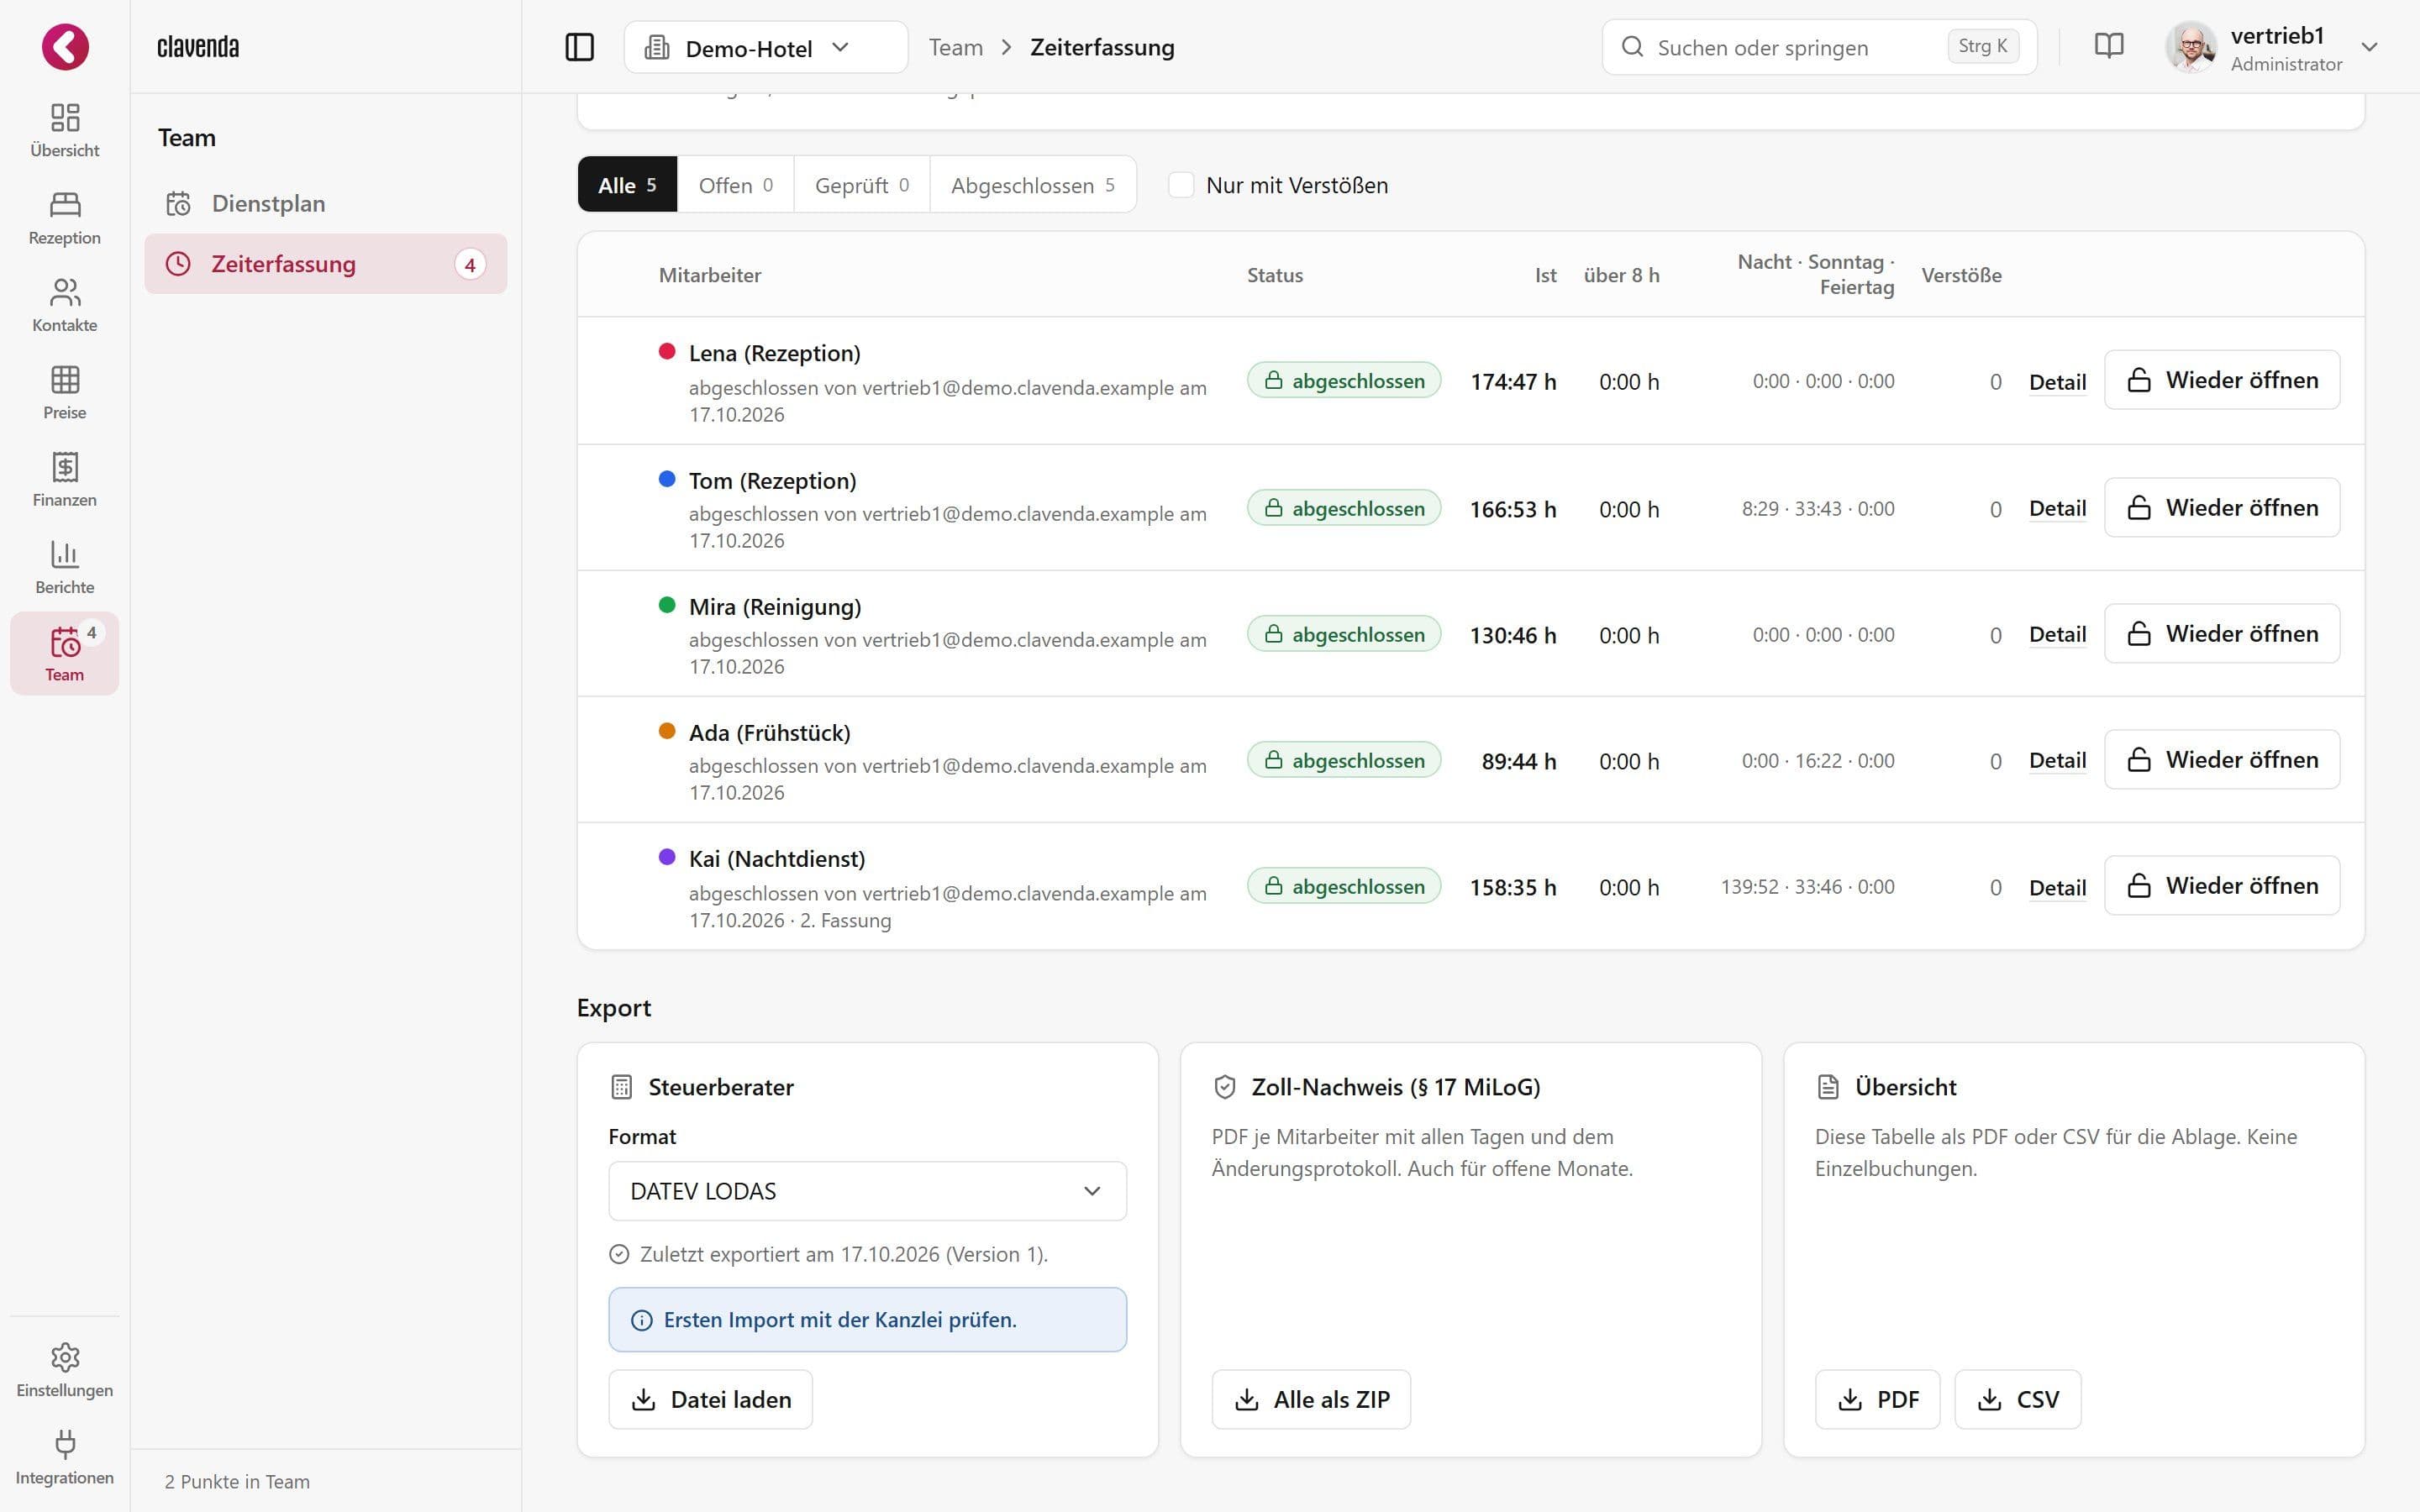Image resolution: width=2420 pixels, height=1512 pixels.
Task: Open Detail link for Lena (Rezeption)
Action: (2057, 382)
